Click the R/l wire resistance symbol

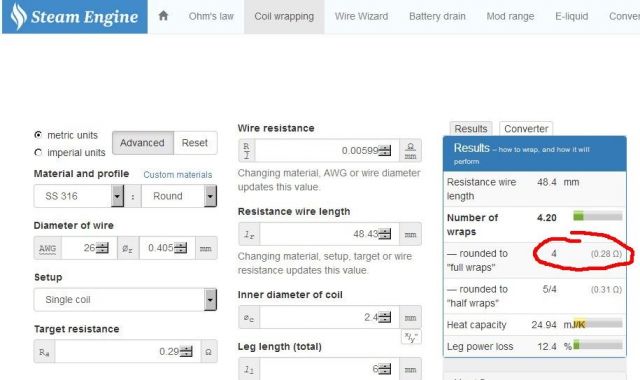pyautogui.click(x=247, y=151)
